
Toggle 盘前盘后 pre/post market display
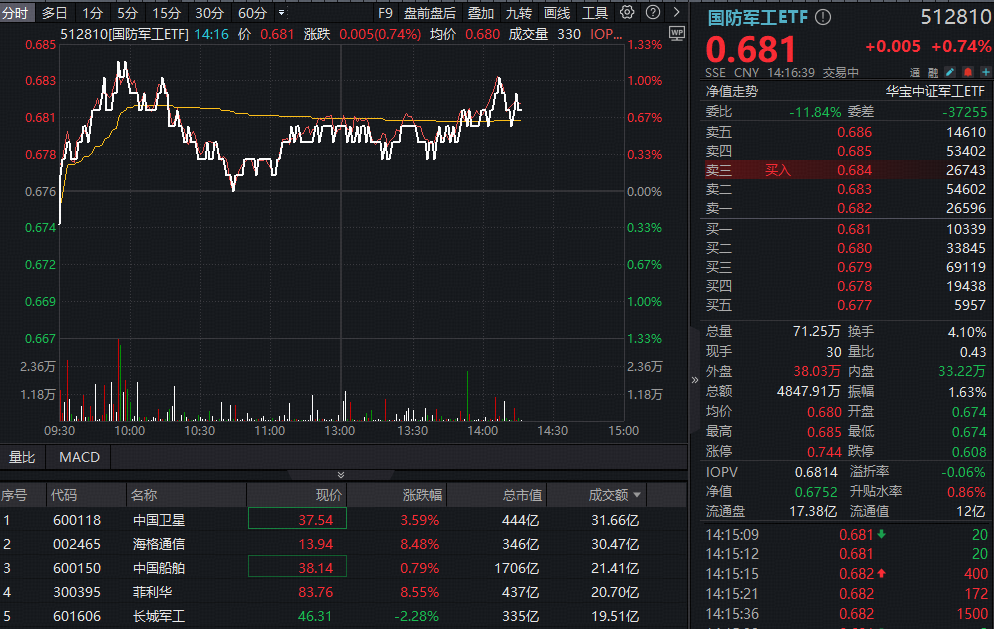point(430,13)
